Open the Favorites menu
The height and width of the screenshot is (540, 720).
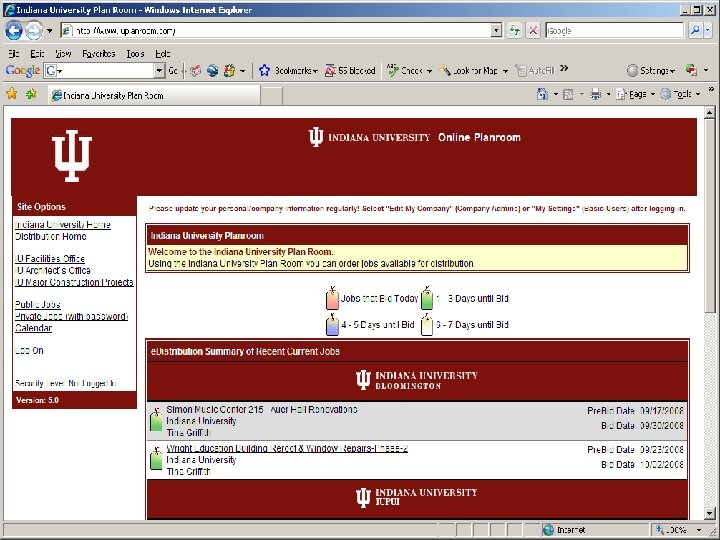pyautogui.click(x=99, y=54)
